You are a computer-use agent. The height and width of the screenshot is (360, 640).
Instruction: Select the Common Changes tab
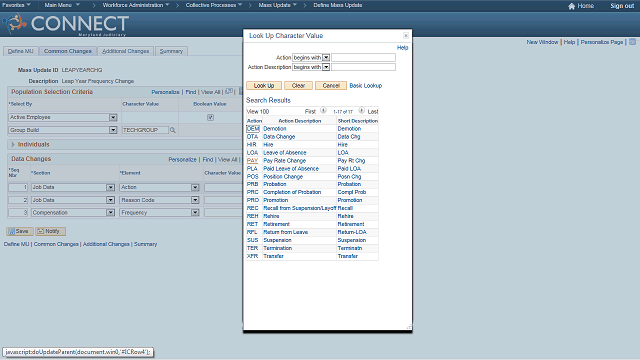click(x=68, y=51)
